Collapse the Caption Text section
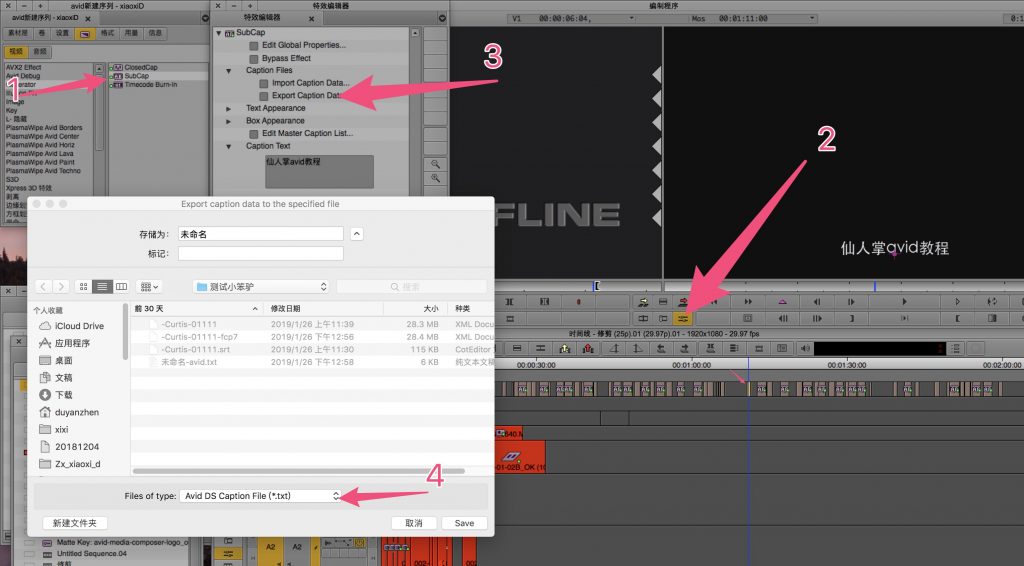Image resolution: width=1024 pixels, height=566 pixels. (x=229, y=146)
